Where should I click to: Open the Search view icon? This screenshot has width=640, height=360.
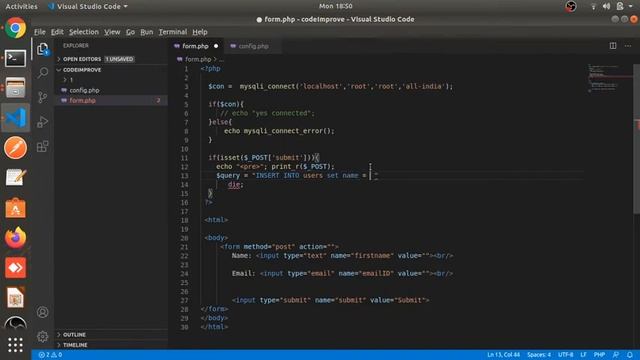[42, 73]
